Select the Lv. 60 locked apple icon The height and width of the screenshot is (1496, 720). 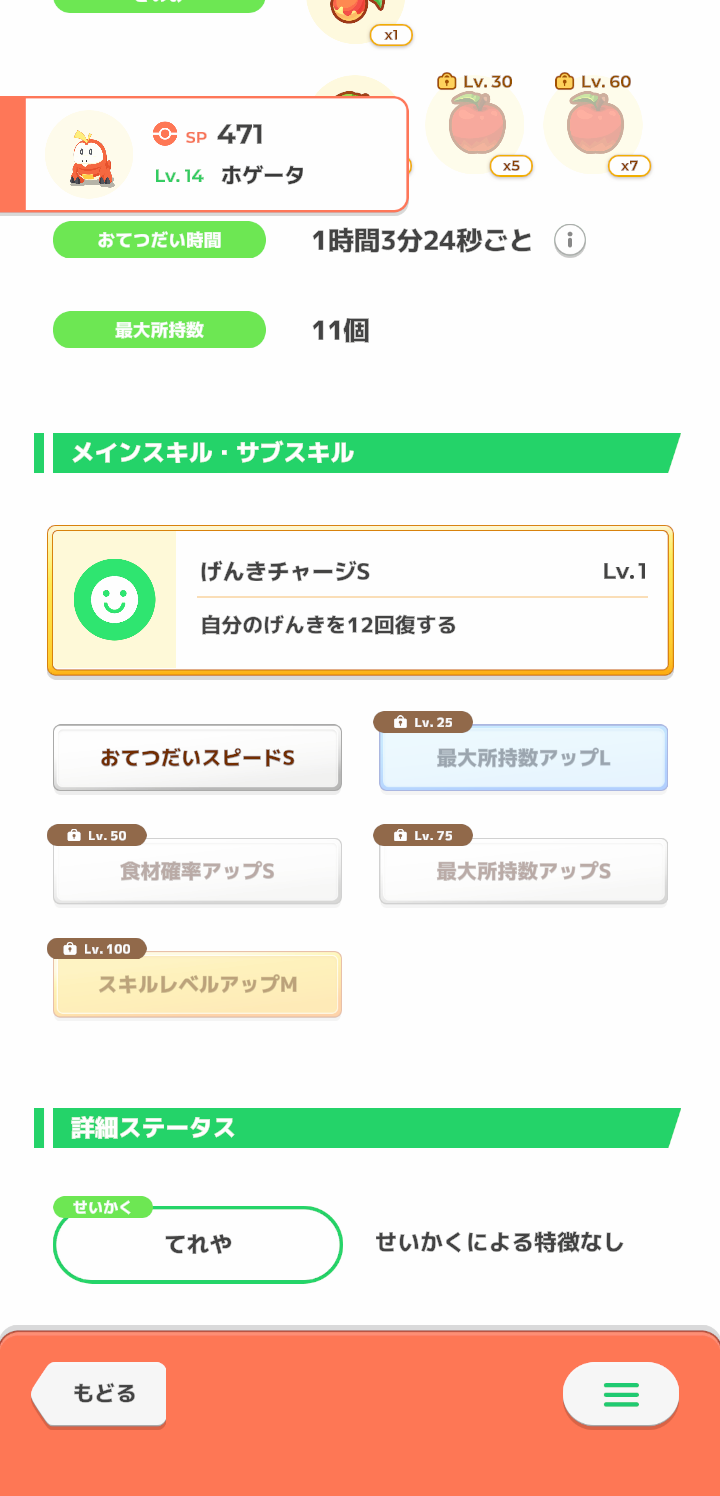[594, 123]
